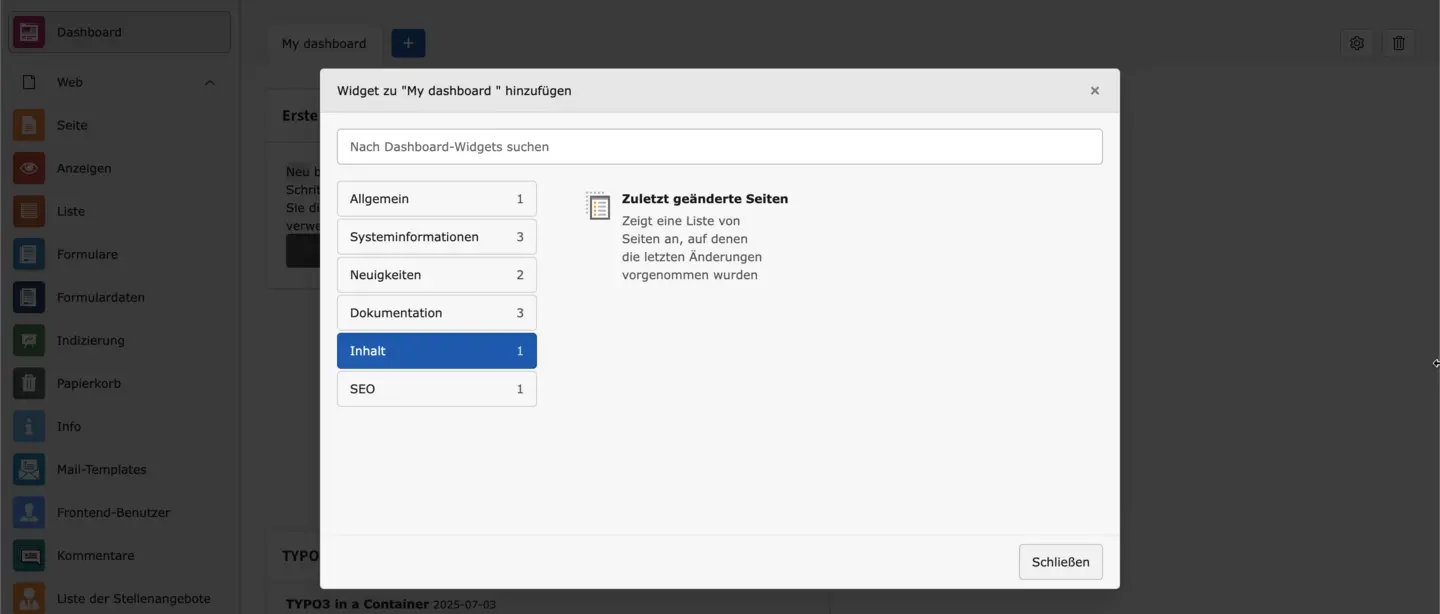Click the Zuletzt geänderte Seiten widget icon
This screenshot has height=614, width=1440.
(598, 205)
